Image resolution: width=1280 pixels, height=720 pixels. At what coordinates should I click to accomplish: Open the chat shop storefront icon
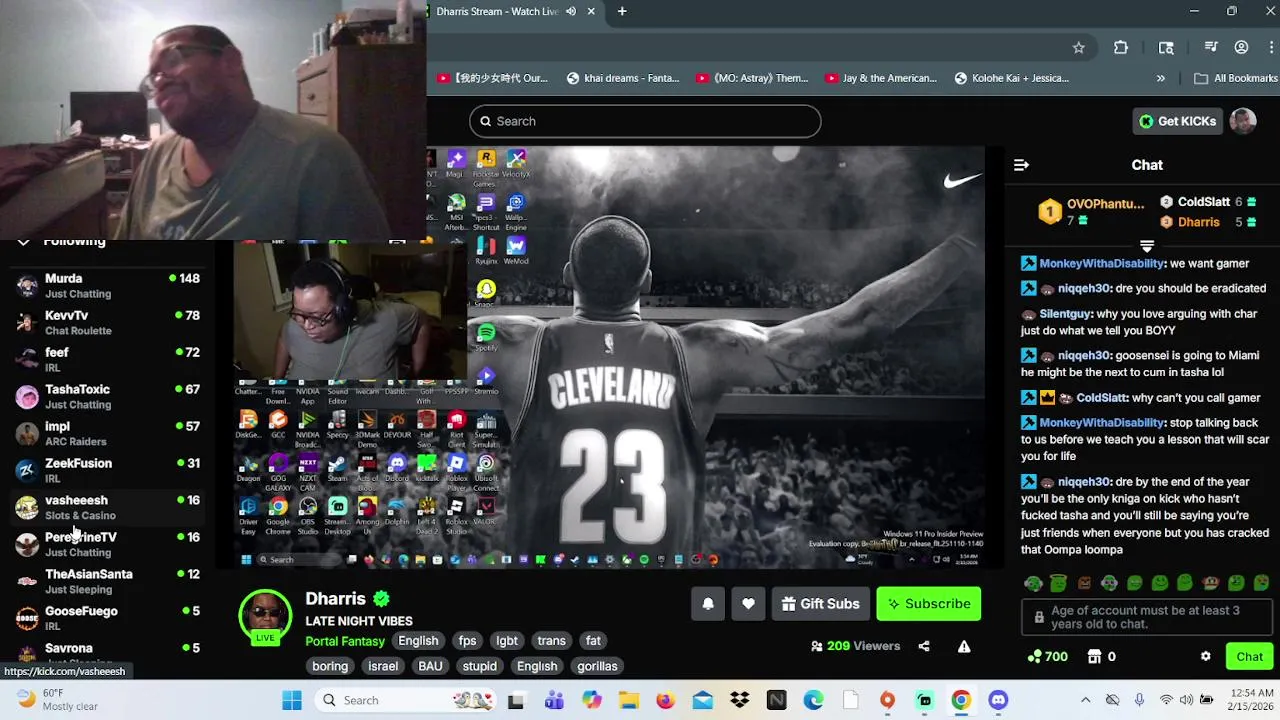click(x=1095, y=657)
